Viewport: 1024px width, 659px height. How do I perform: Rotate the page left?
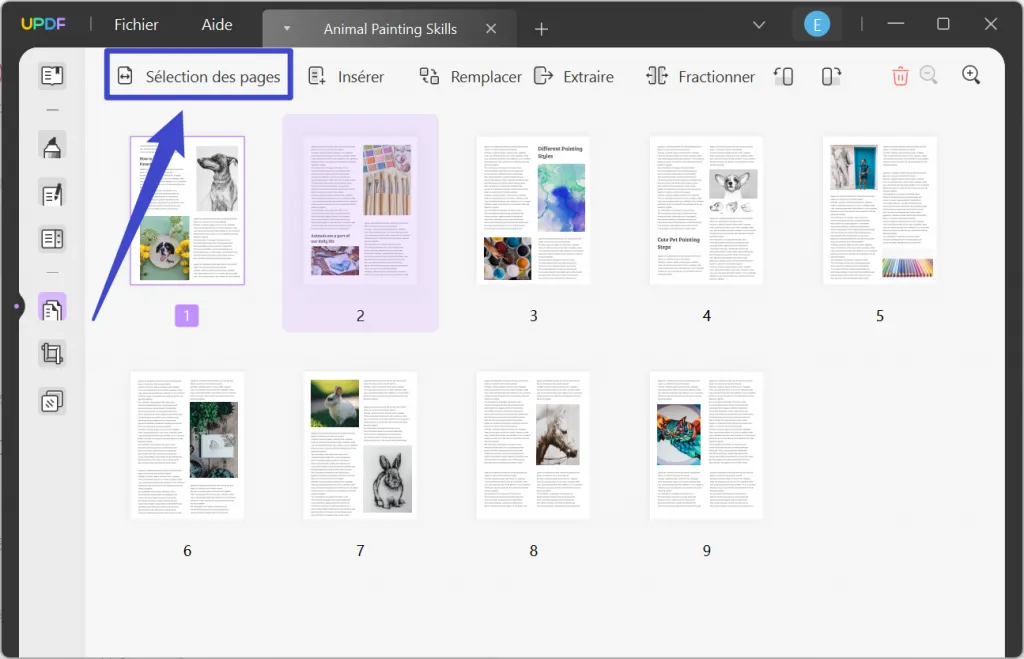click(784, 75)
